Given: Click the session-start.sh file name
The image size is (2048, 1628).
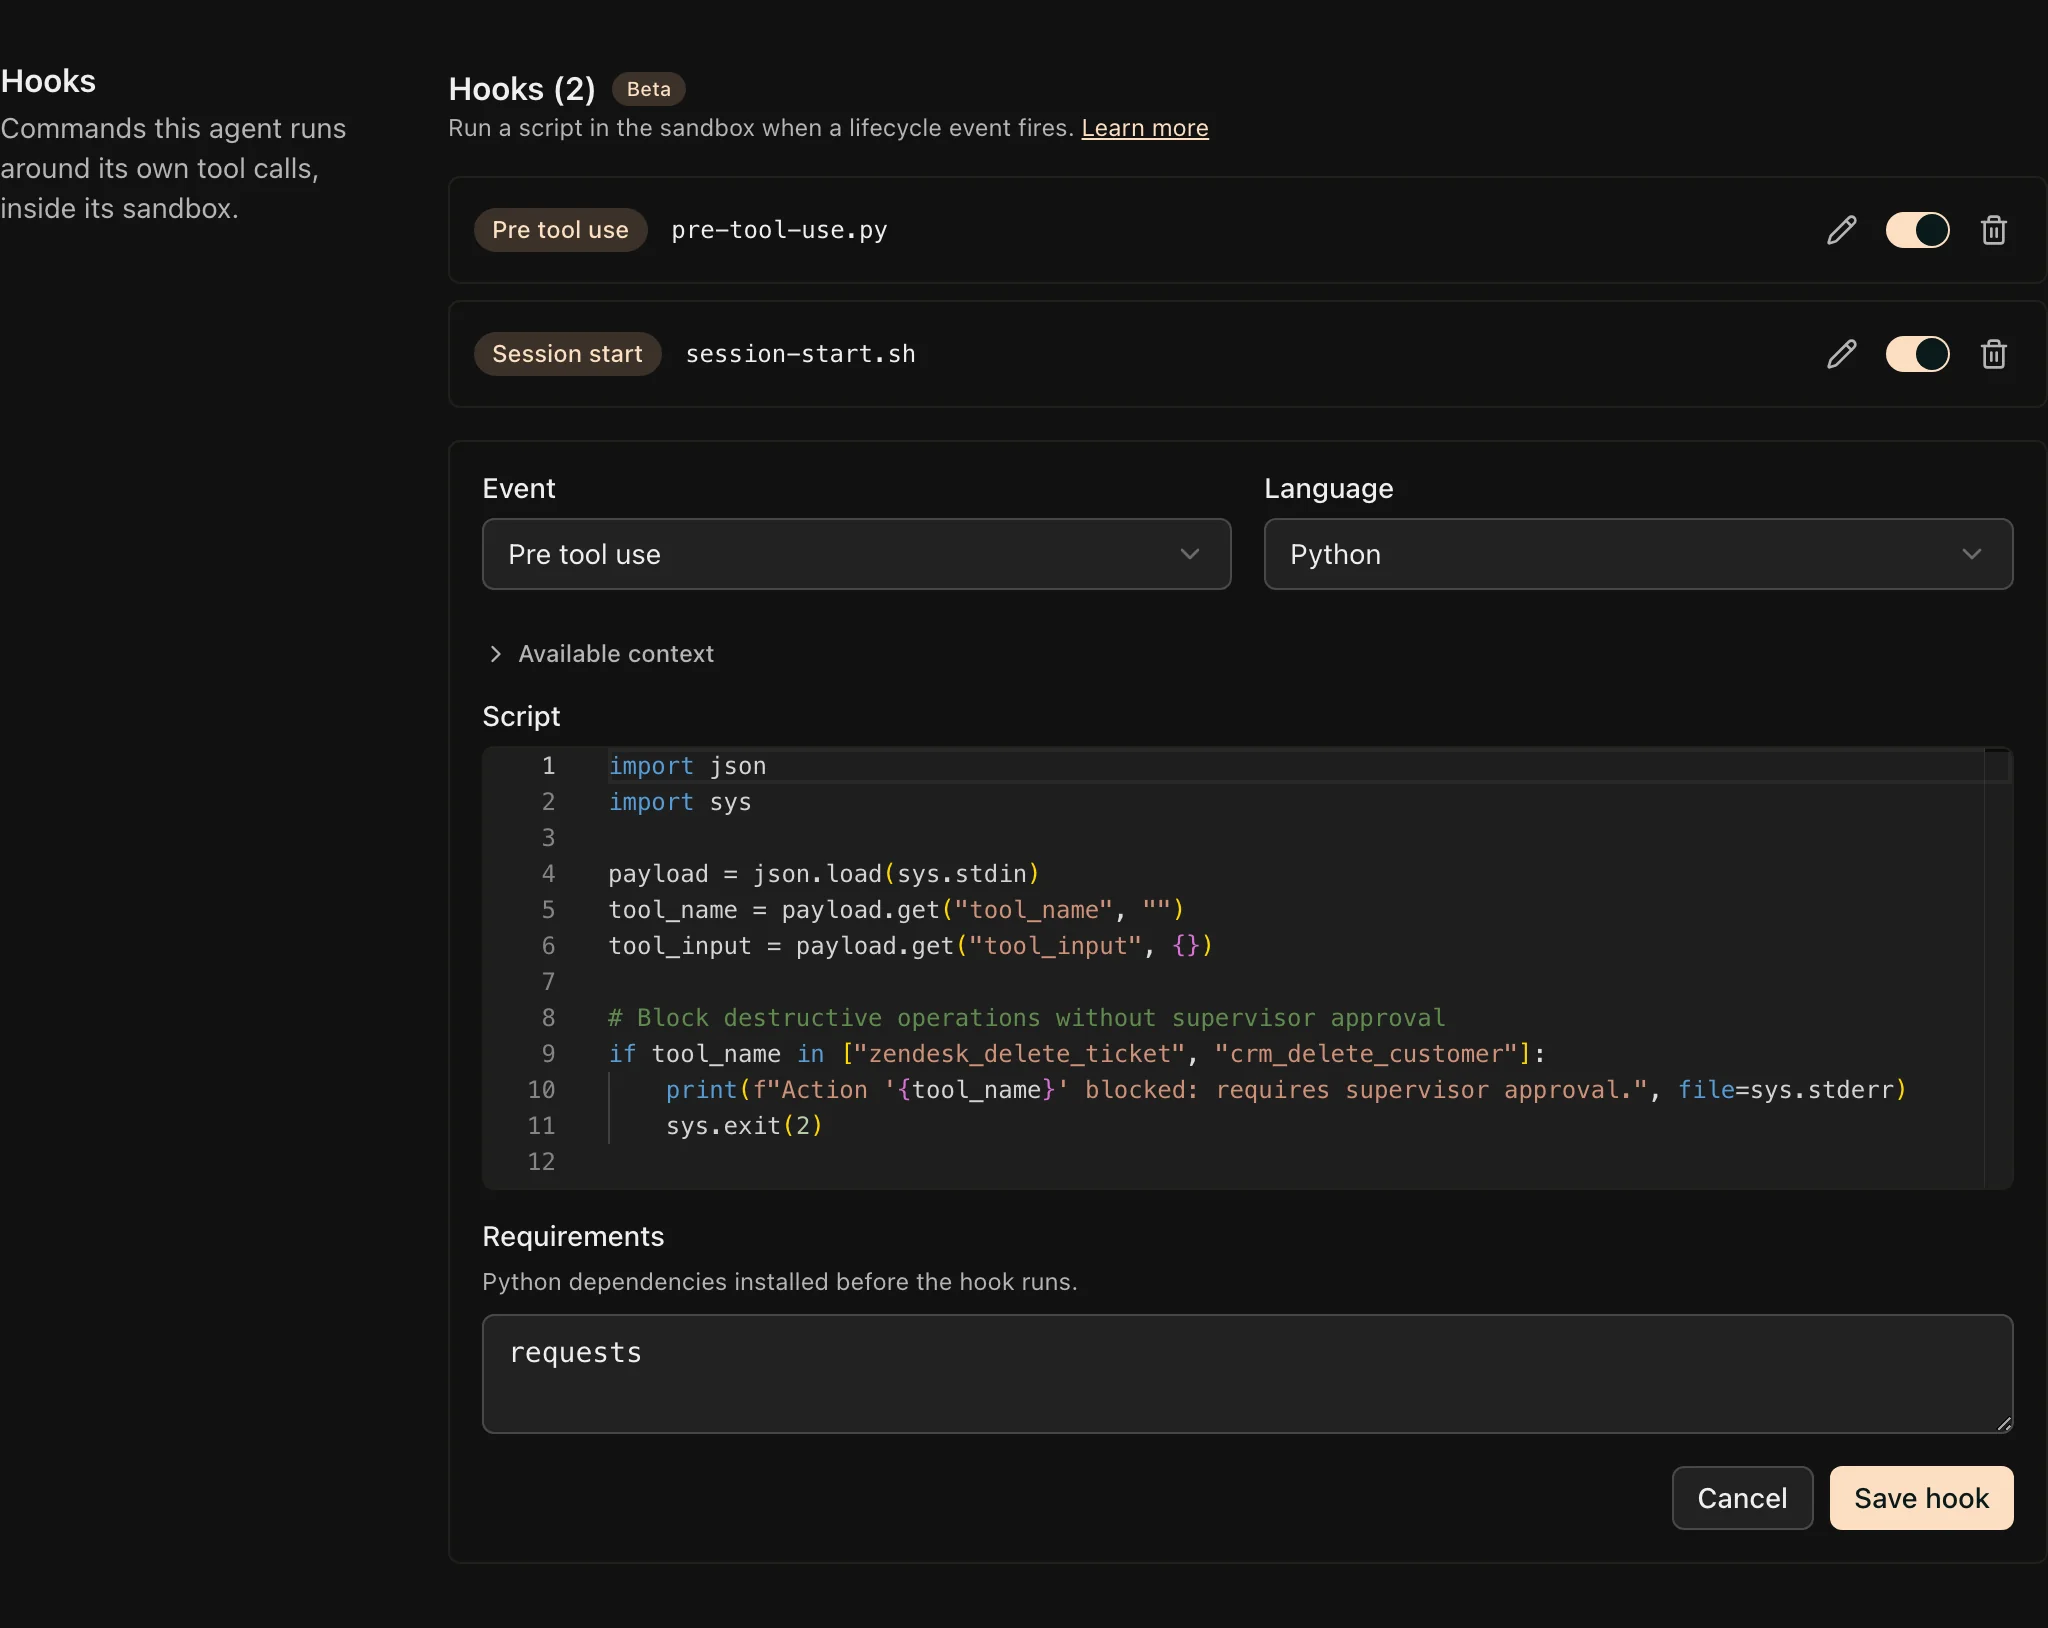Looking at the screenshot, I should tap(800, 354).
